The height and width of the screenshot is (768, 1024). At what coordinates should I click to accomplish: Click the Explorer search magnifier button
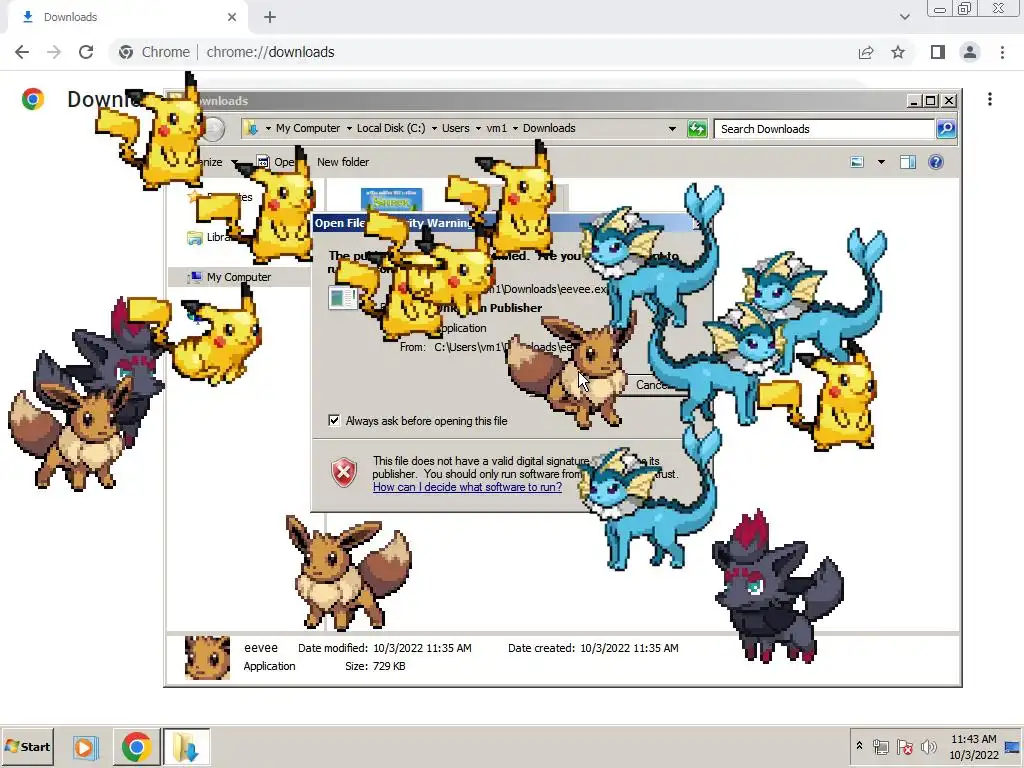946,129
